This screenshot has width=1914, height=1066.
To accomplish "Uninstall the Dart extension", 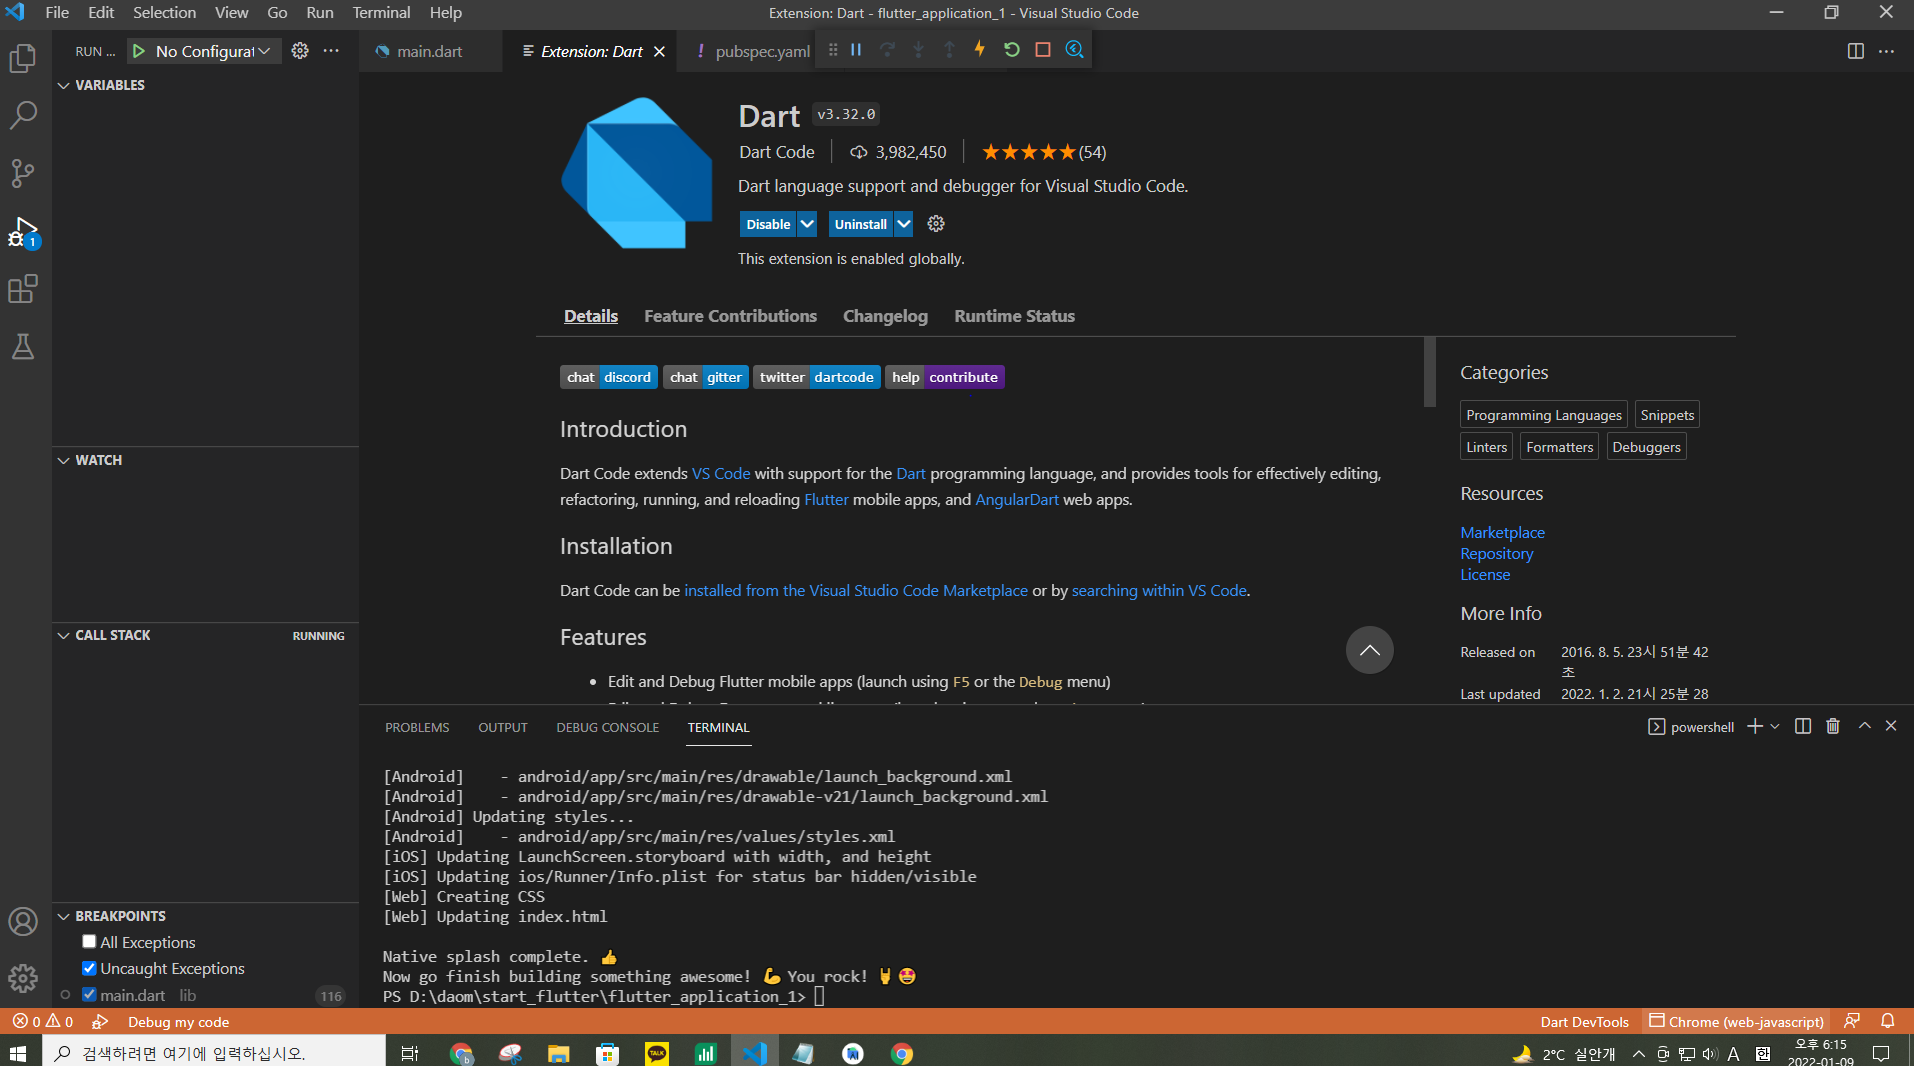I will pos(860,224).
